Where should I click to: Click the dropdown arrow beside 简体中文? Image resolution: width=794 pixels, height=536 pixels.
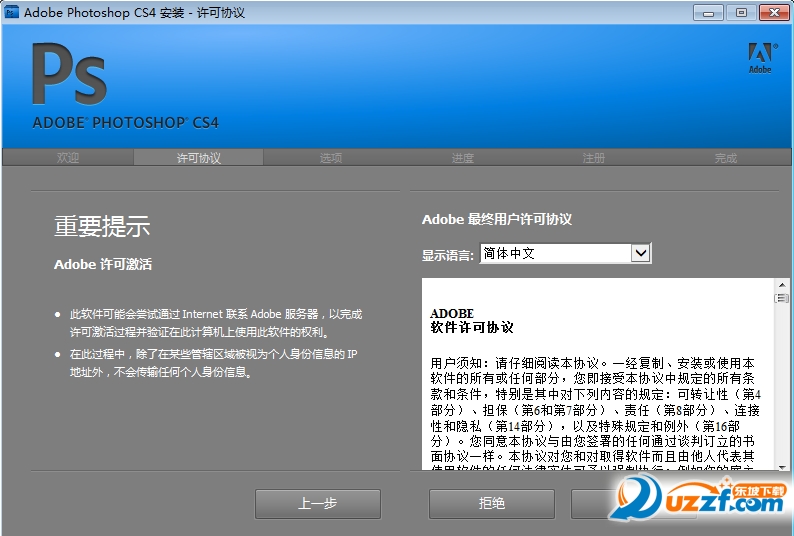tap(641, 253)
